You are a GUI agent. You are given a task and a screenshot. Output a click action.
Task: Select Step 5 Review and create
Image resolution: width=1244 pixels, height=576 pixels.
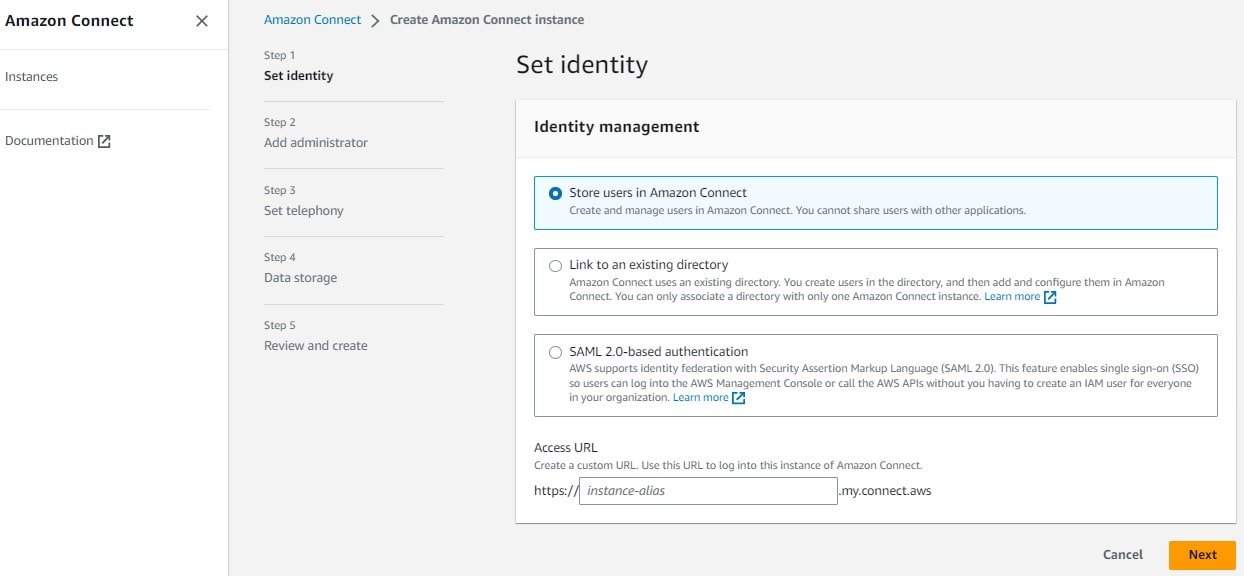coord(315,345)
